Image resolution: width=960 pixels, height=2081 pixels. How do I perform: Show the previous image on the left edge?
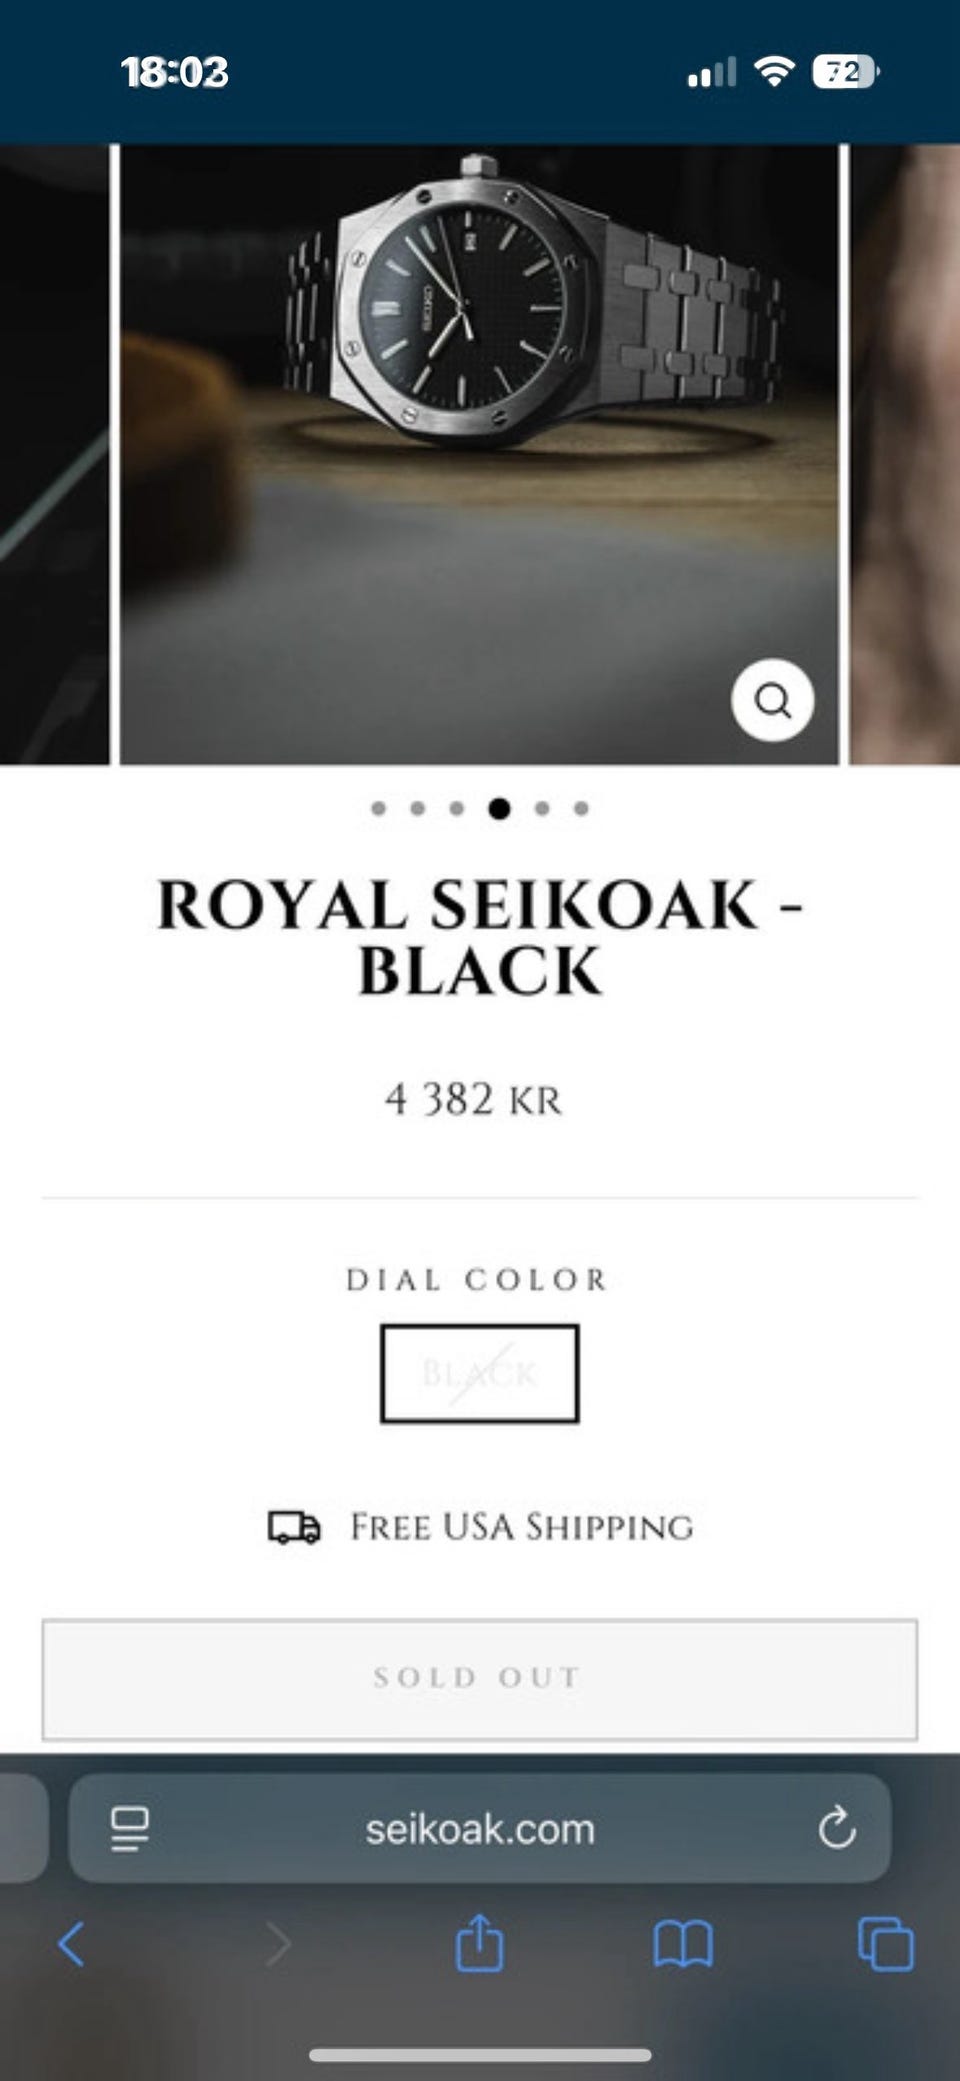tap(54, 455)
